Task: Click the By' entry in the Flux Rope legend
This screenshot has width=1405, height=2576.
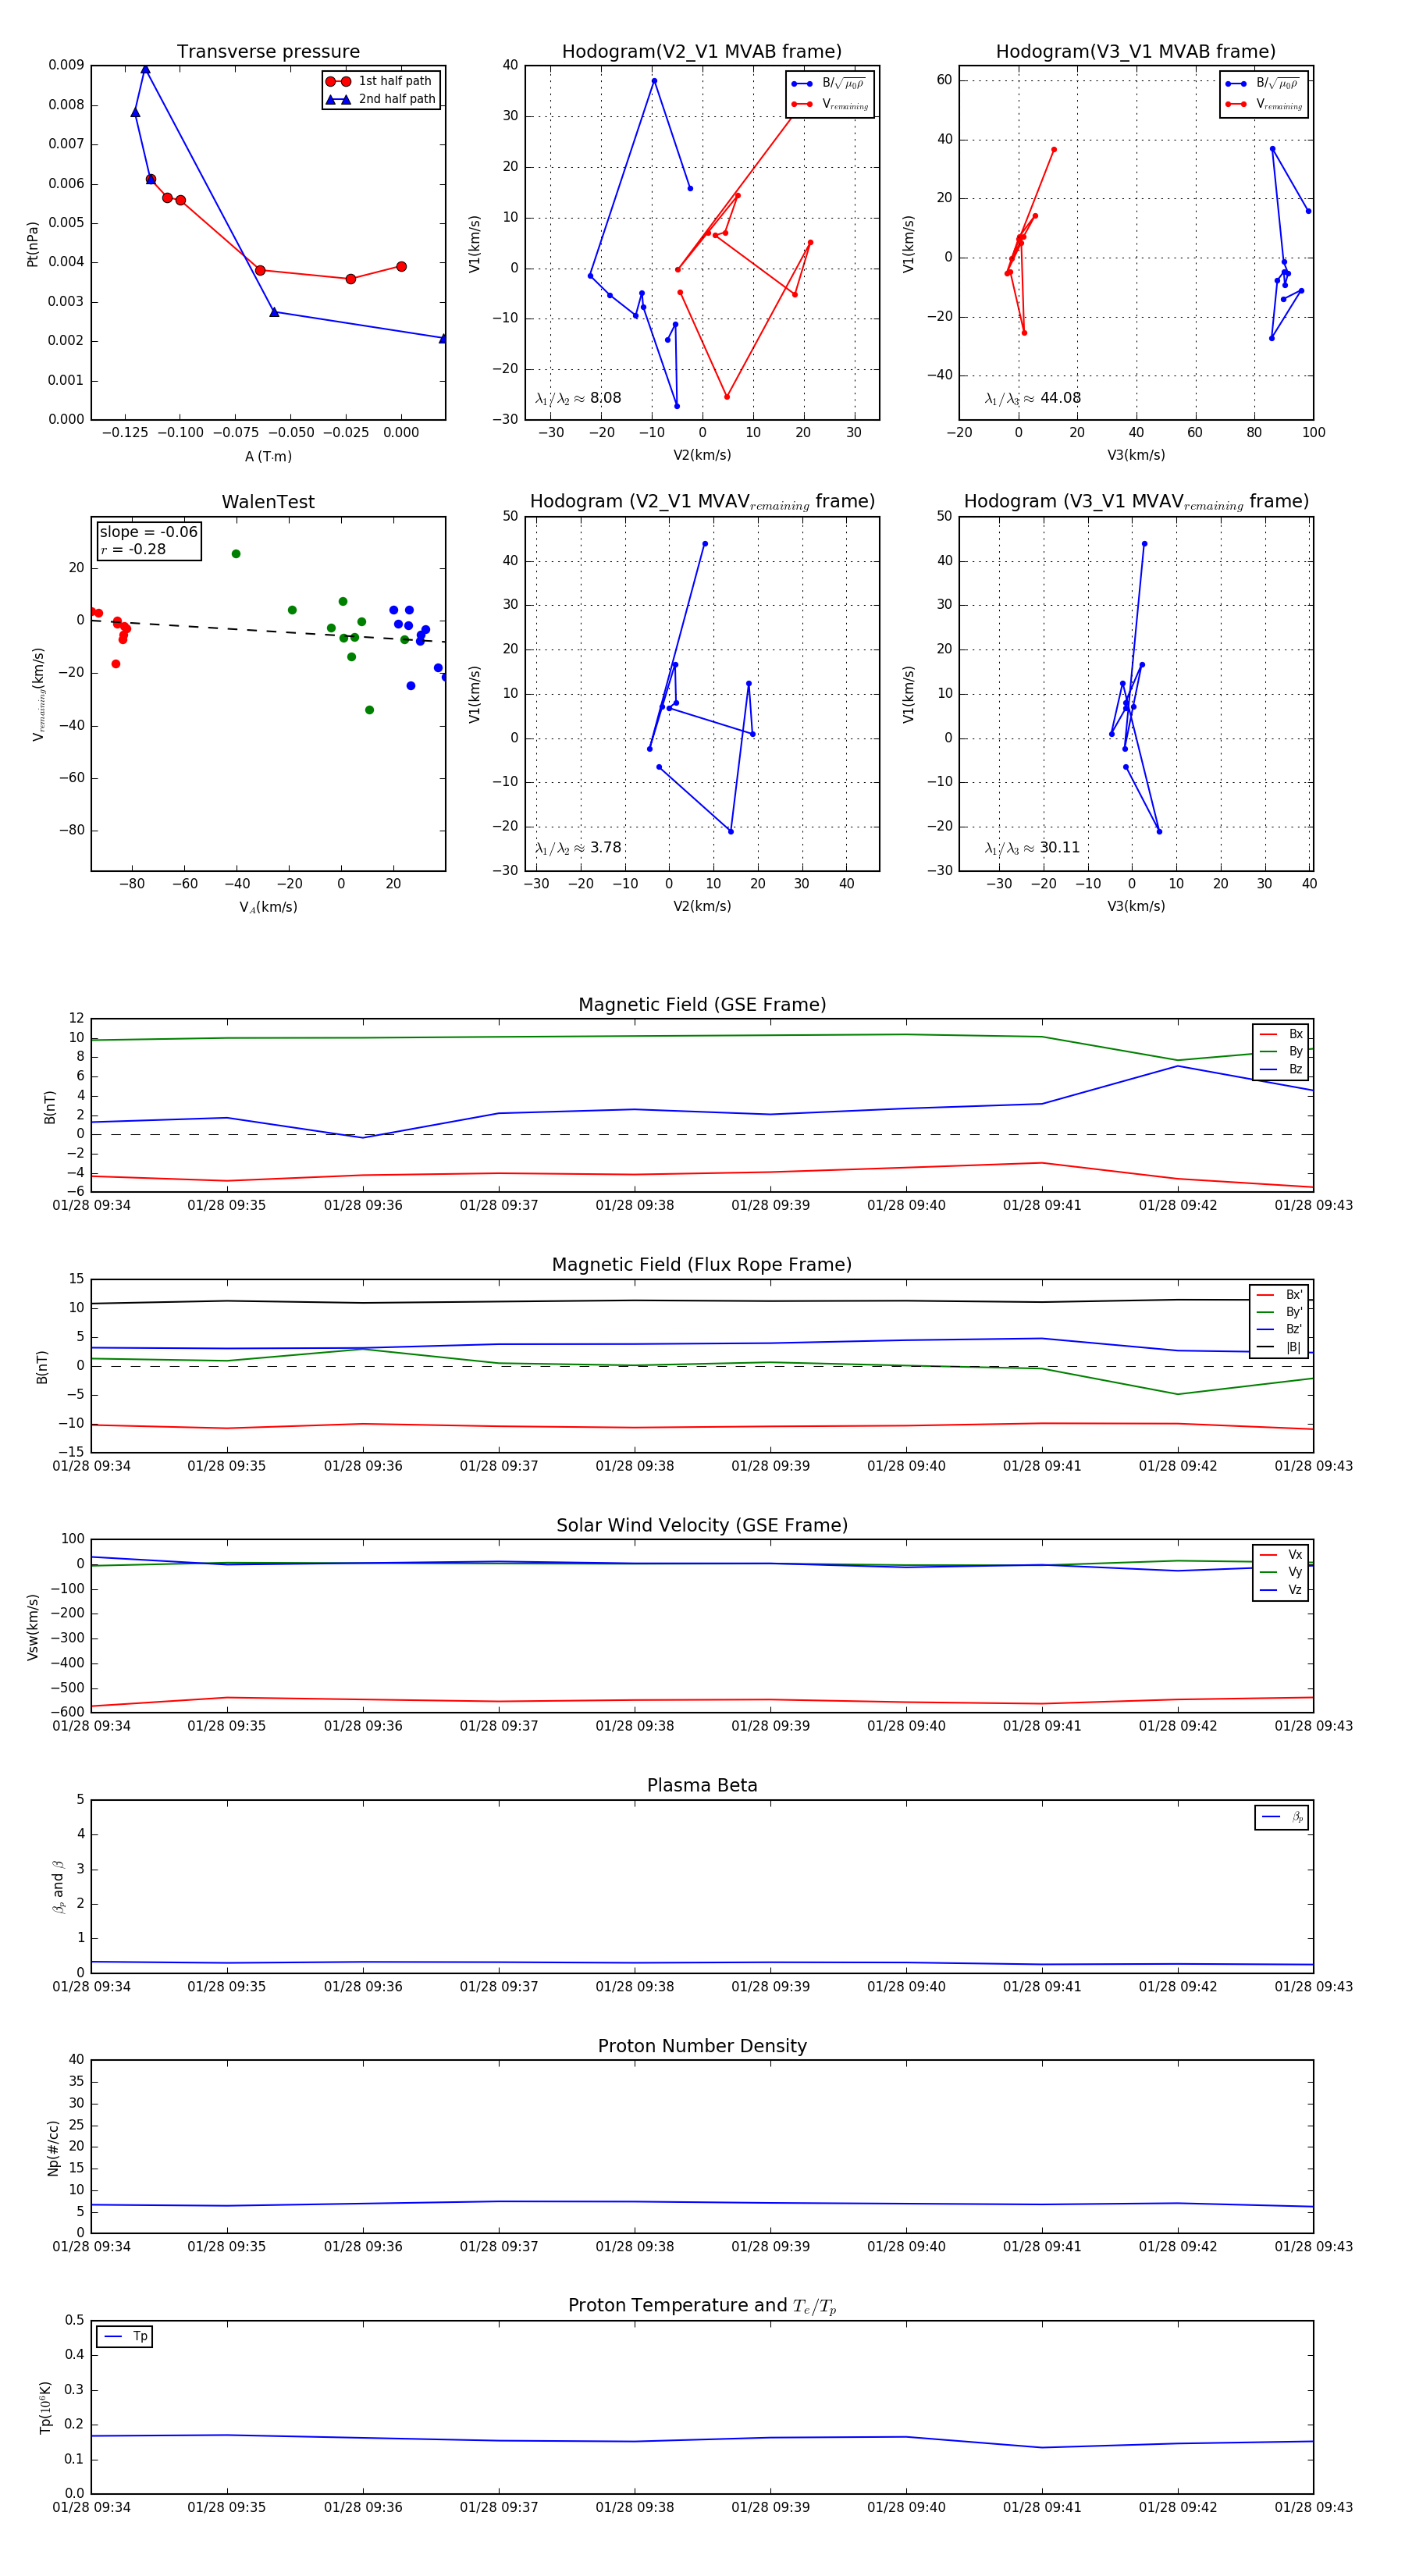Action: [1280, 1312]
